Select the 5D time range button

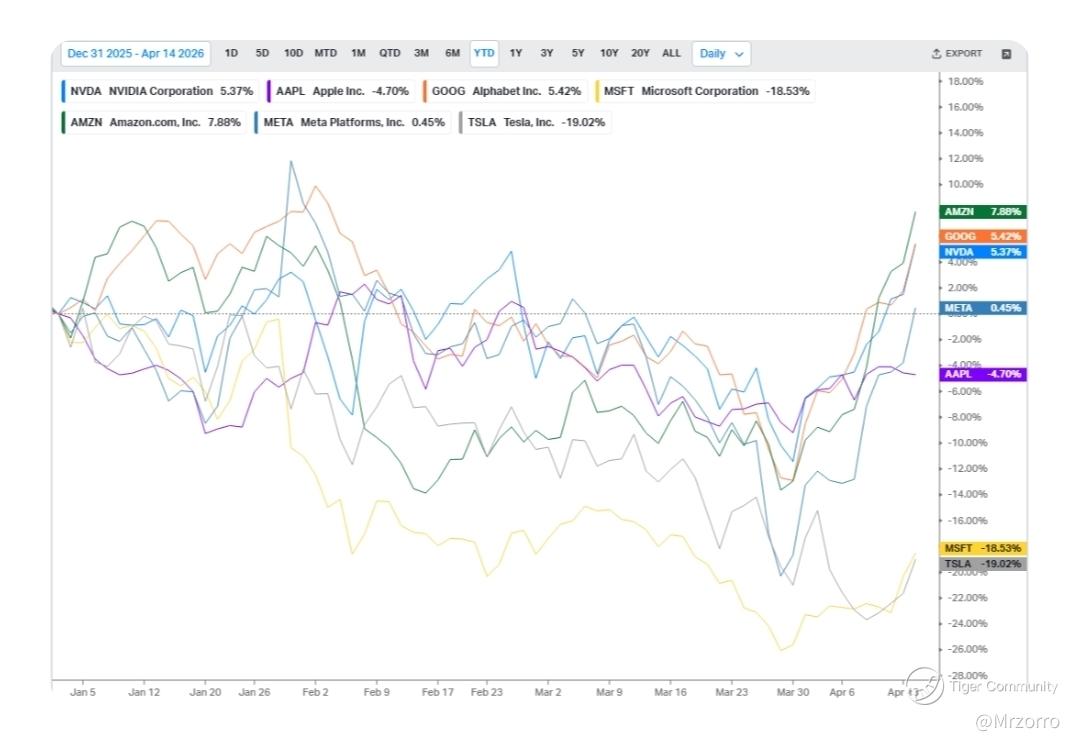click(x=262, y=53)
